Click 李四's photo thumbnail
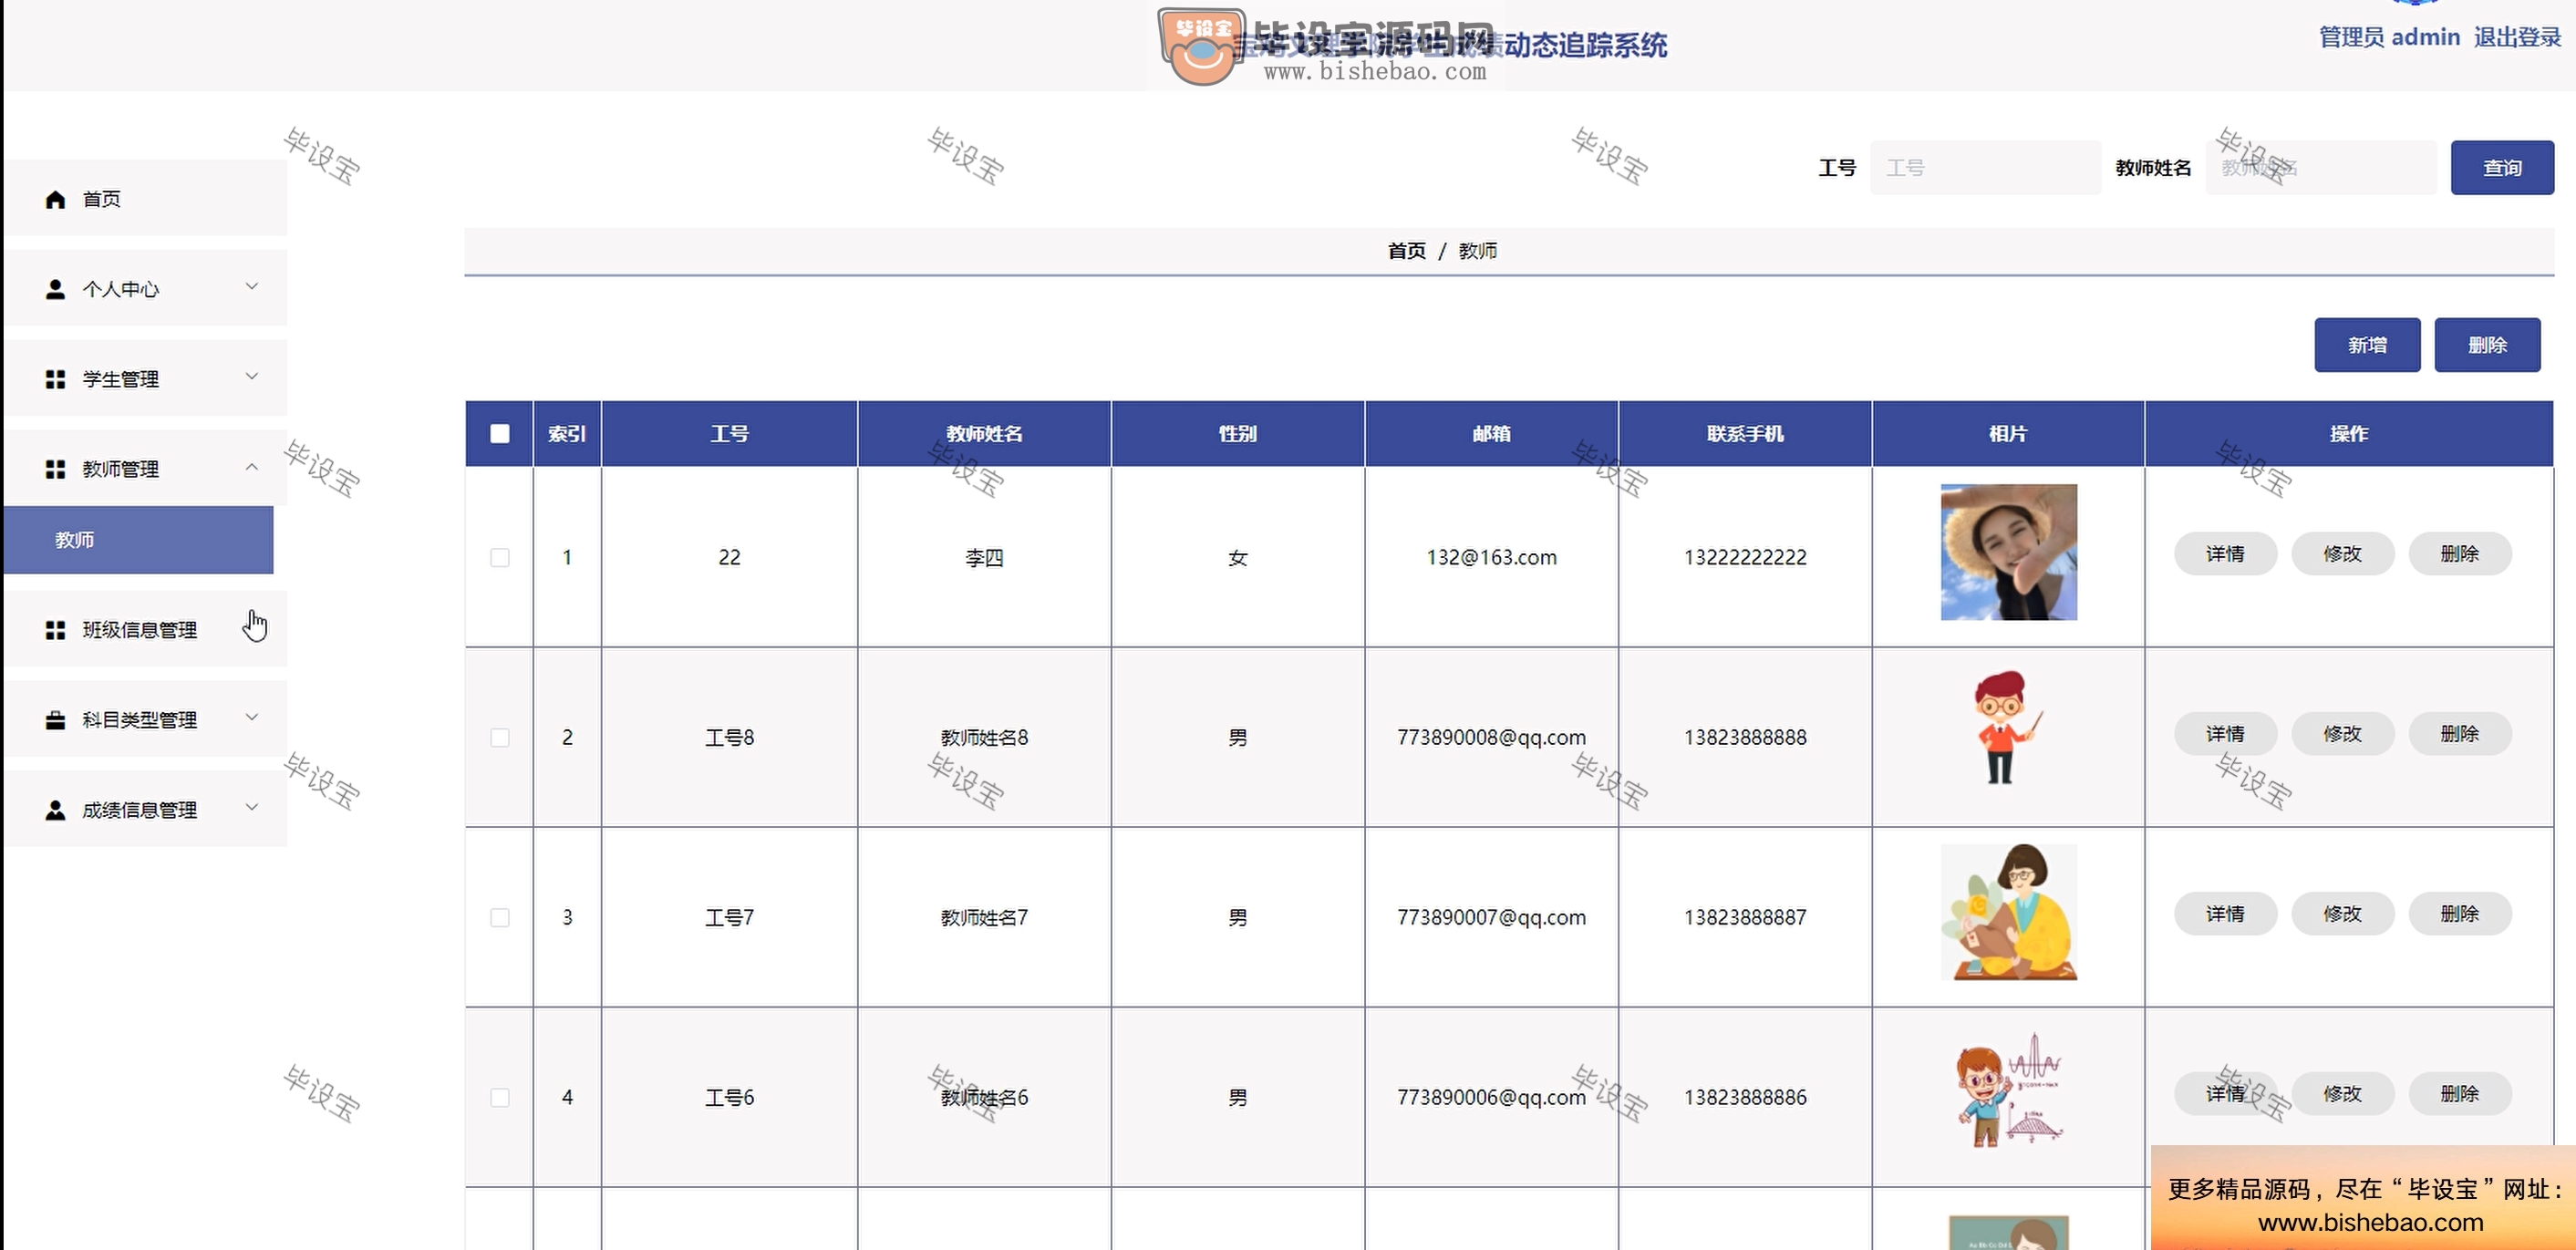This screenshot has height=1250, width=2576. [x=2008, y=552]
